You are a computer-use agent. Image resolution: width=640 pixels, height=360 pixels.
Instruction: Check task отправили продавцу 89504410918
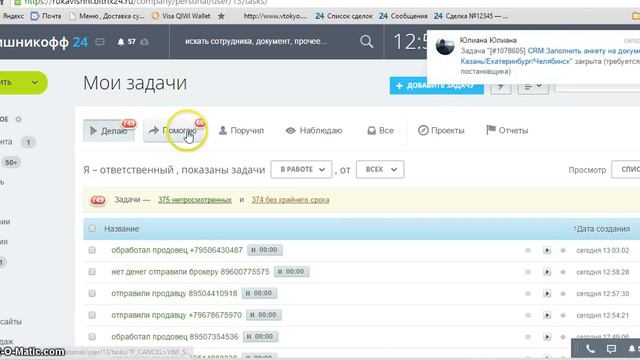click(x=92, y=293)
